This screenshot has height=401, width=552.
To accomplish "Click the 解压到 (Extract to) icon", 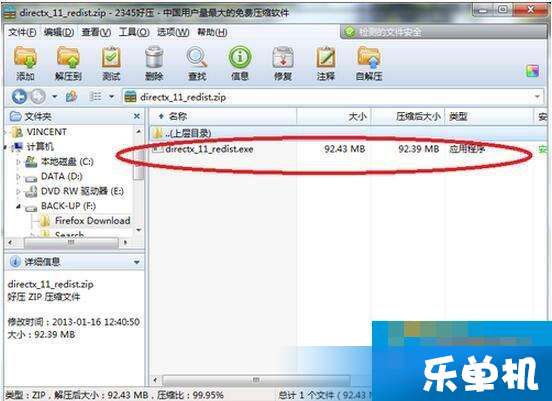I will click(x=68, y=63).
